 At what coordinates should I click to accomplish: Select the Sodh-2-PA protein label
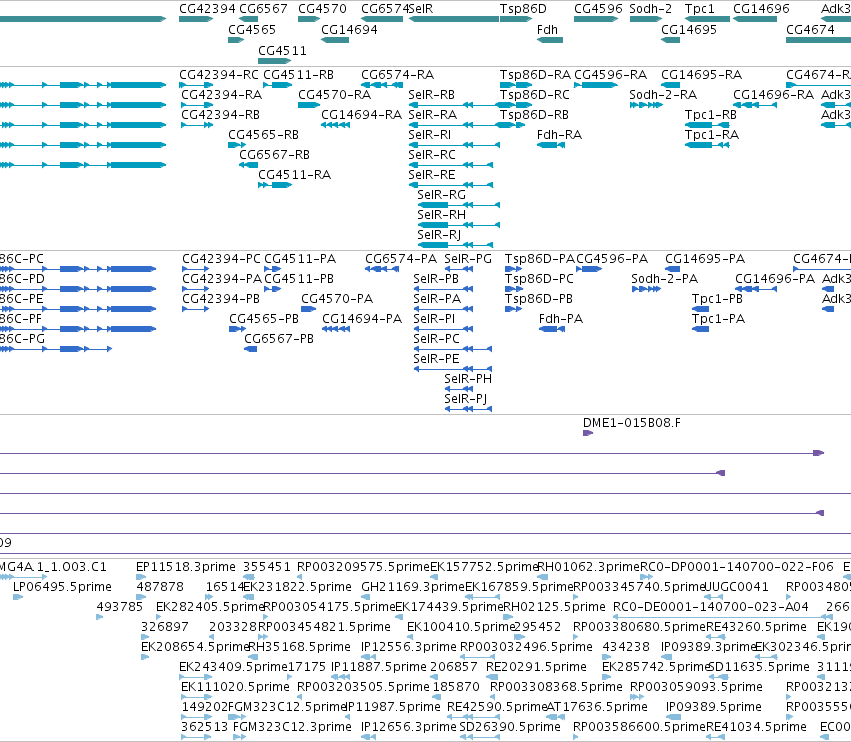pyautogui.click(x=664, y=278)
